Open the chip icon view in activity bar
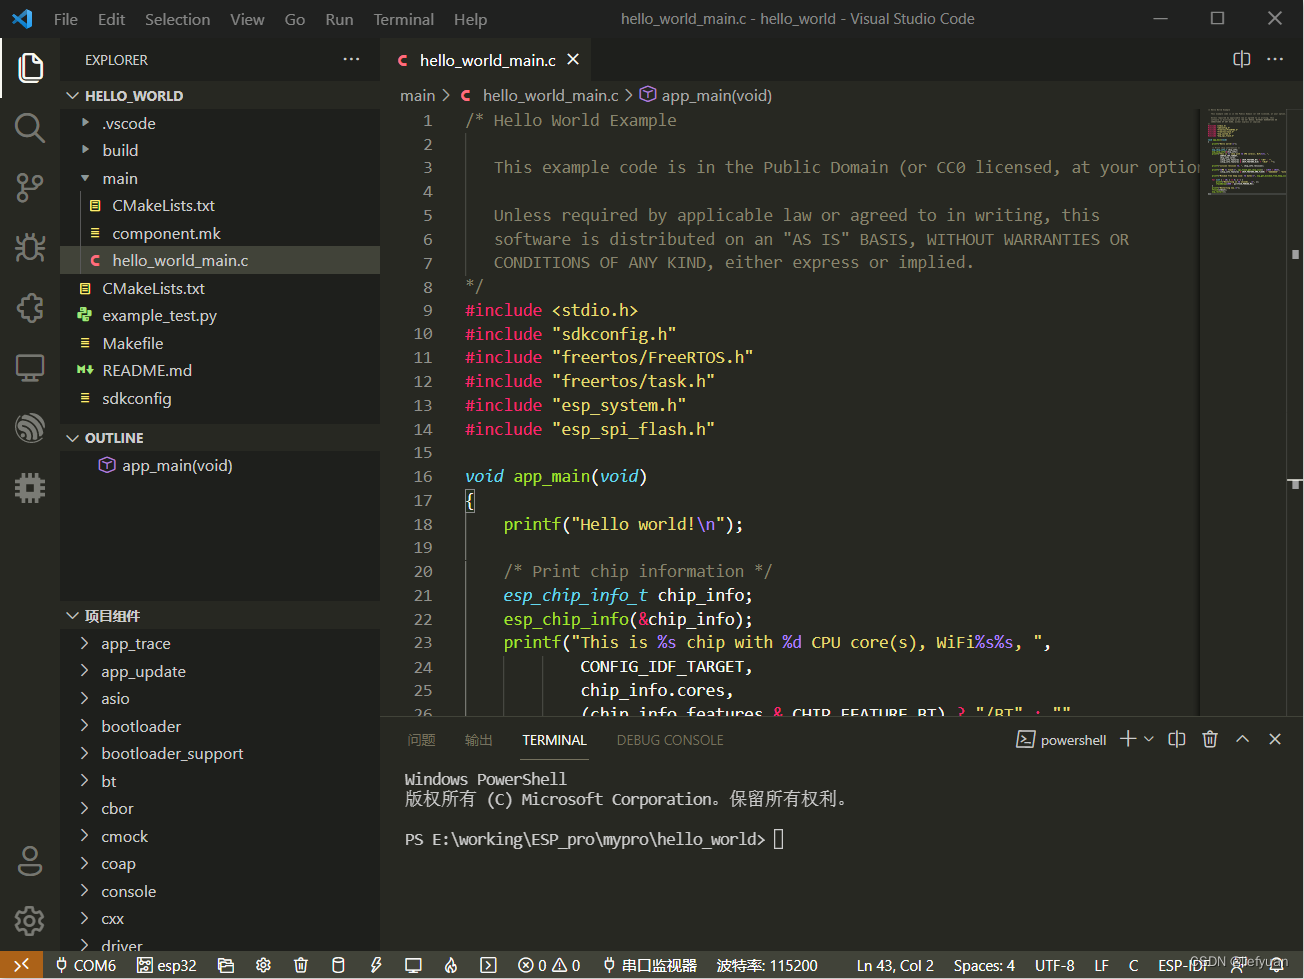This screenshot has height=979, width=1304. point(30,487)
